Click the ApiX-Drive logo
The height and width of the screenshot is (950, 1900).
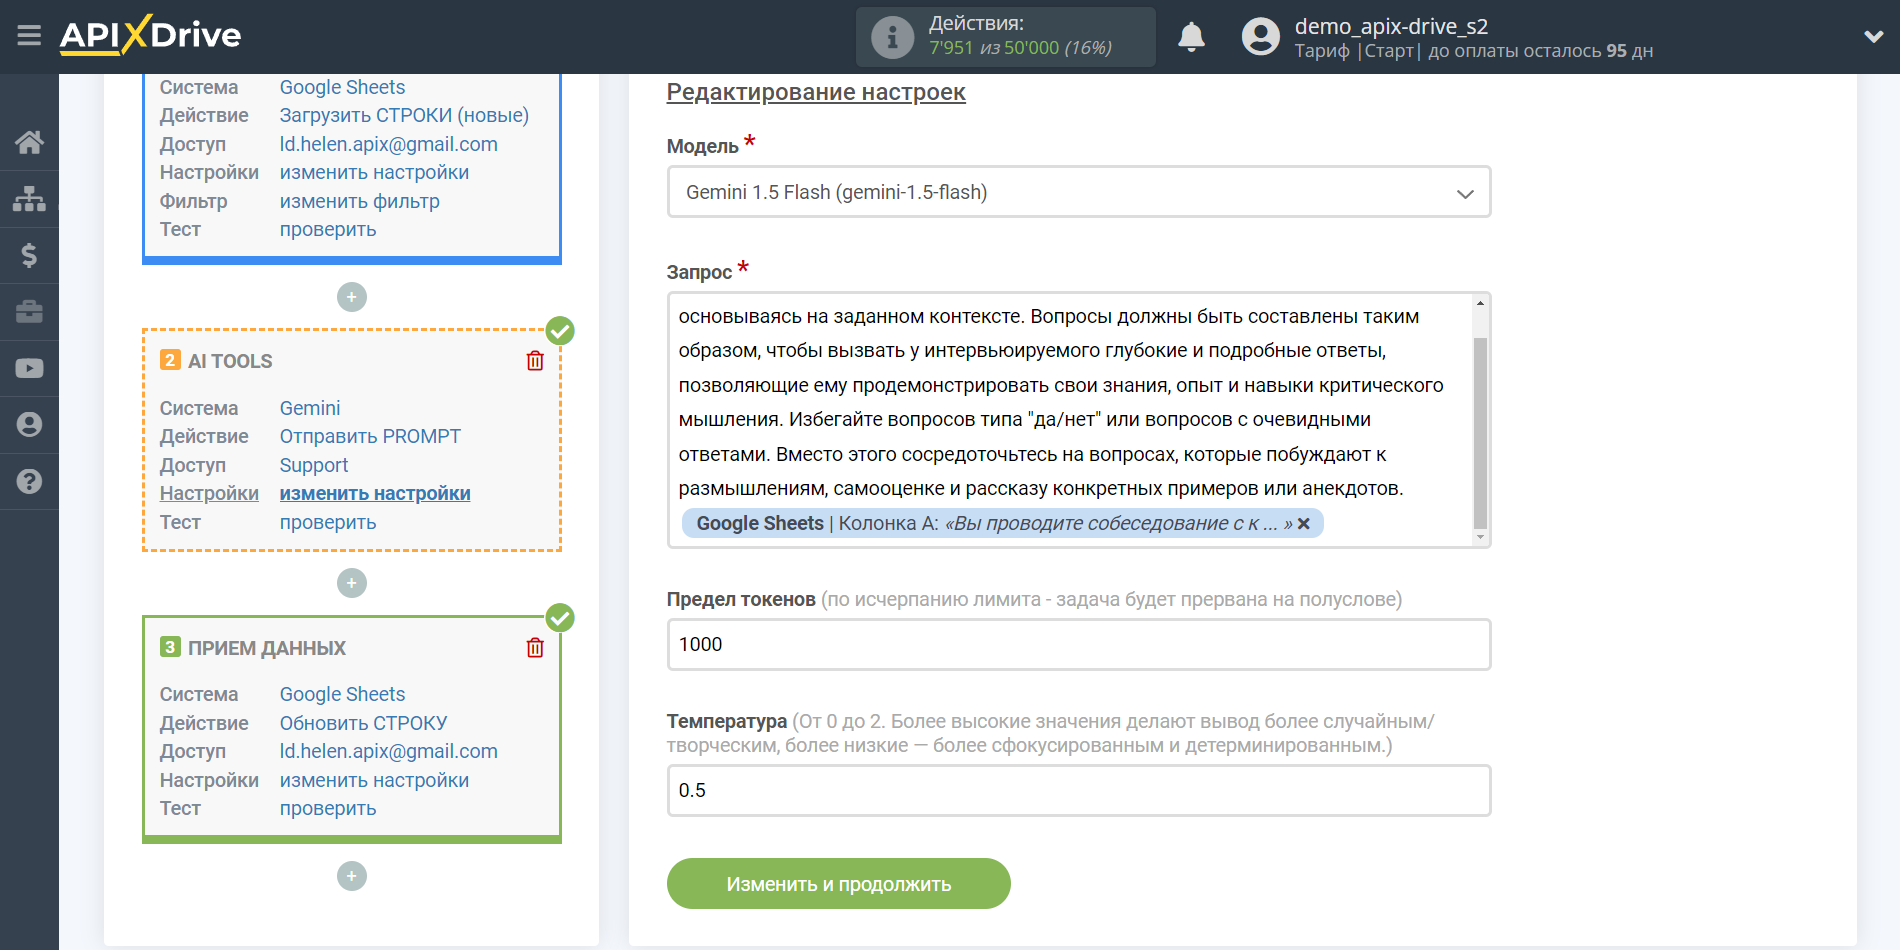(150, 35)
